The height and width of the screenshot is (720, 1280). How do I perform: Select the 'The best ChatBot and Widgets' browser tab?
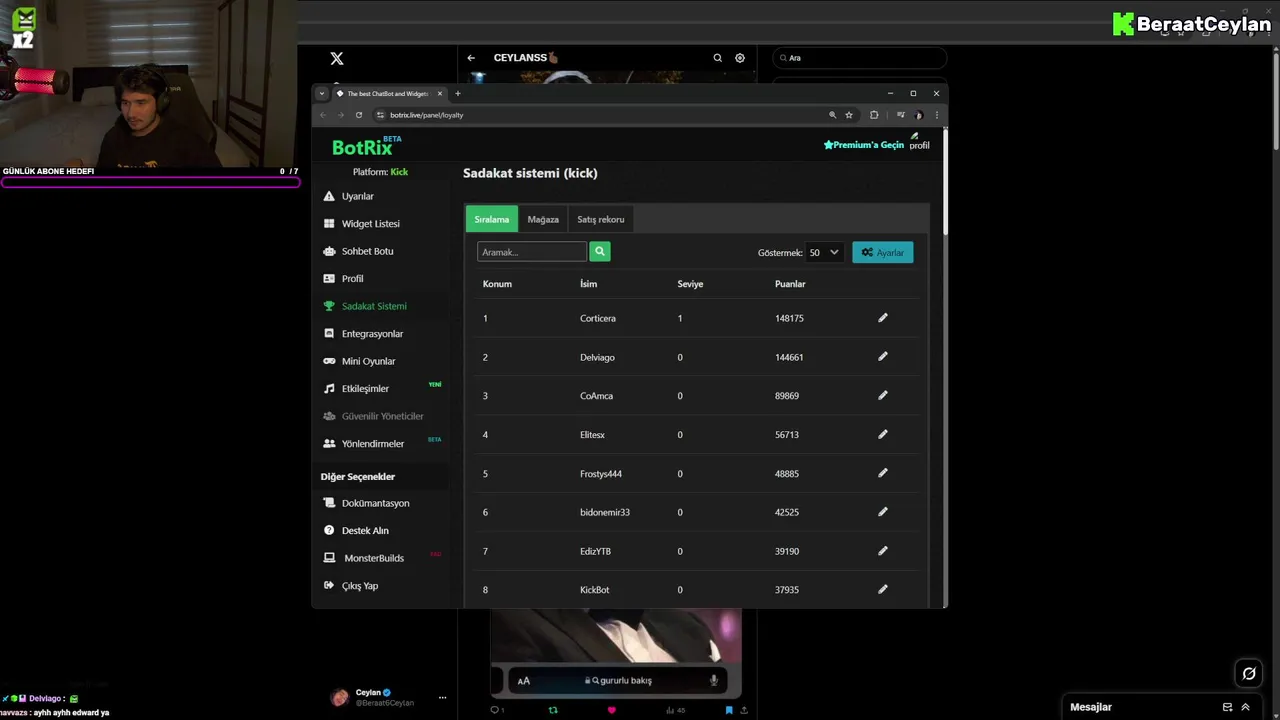point(388,94)
